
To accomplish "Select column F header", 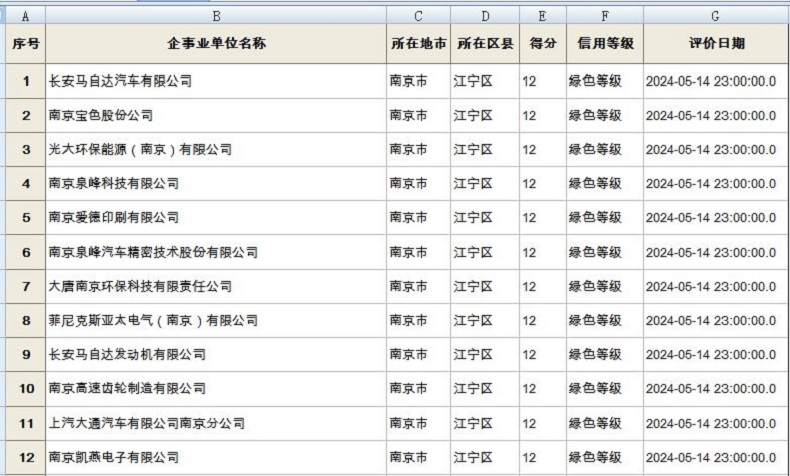I will pyautogui.click(x=605, y=16).
